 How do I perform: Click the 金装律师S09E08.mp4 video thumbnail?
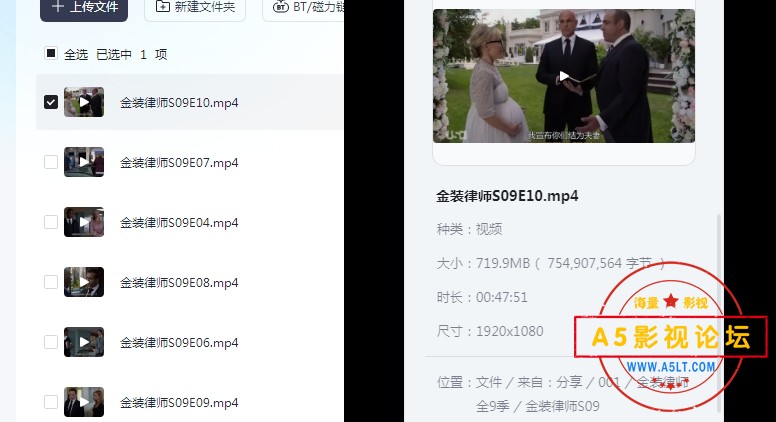[84, 282]
